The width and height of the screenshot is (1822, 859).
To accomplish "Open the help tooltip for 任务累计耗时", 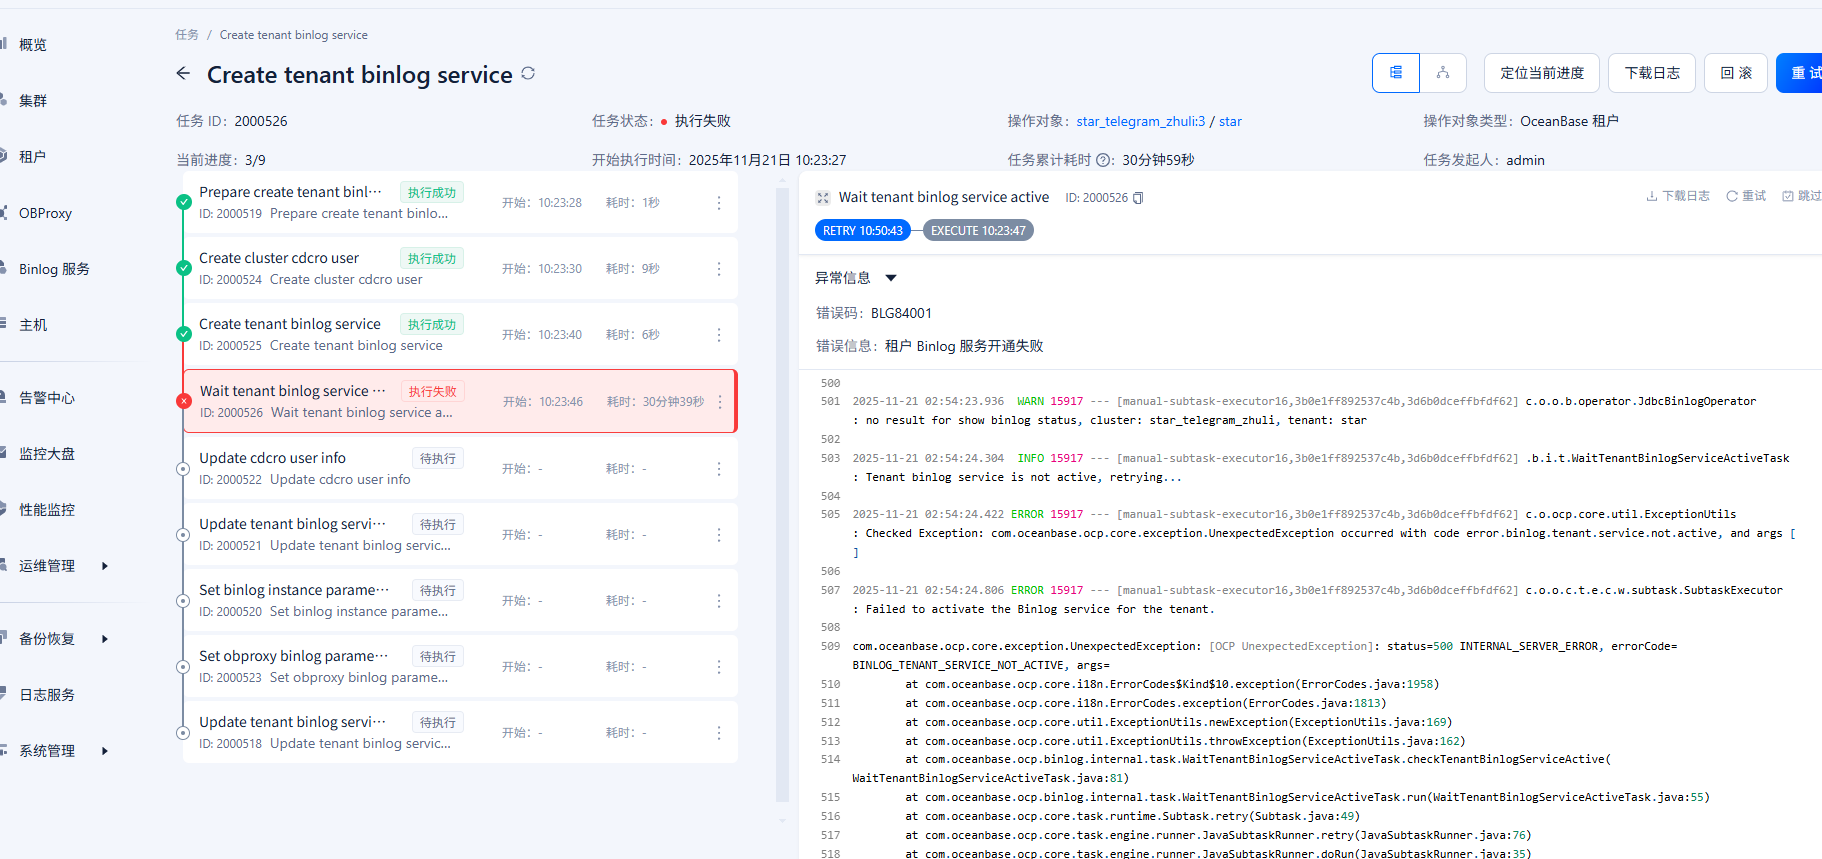I will coord(1104,160).
